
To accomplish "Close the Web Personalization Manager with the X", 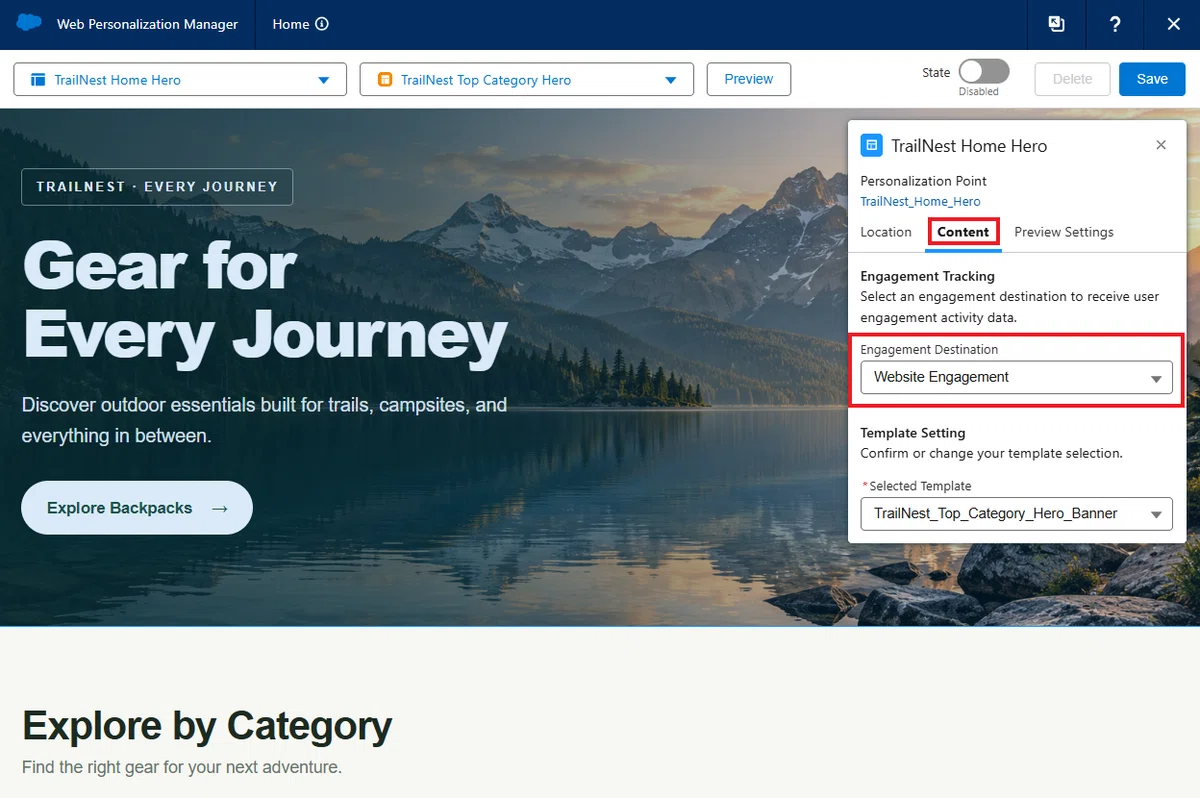I will 1174,24.
